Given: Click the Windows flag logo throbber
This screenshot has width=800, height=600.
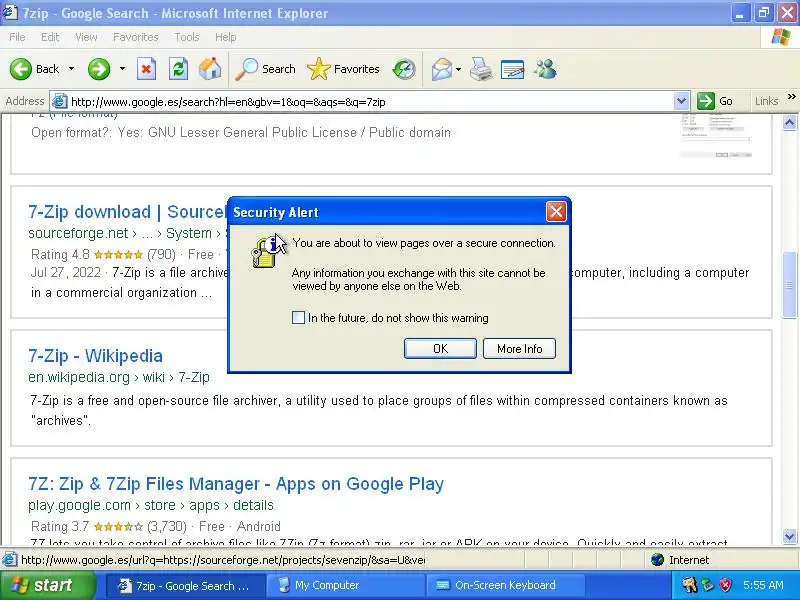Looking at the screenshot, I should [781, 38].
